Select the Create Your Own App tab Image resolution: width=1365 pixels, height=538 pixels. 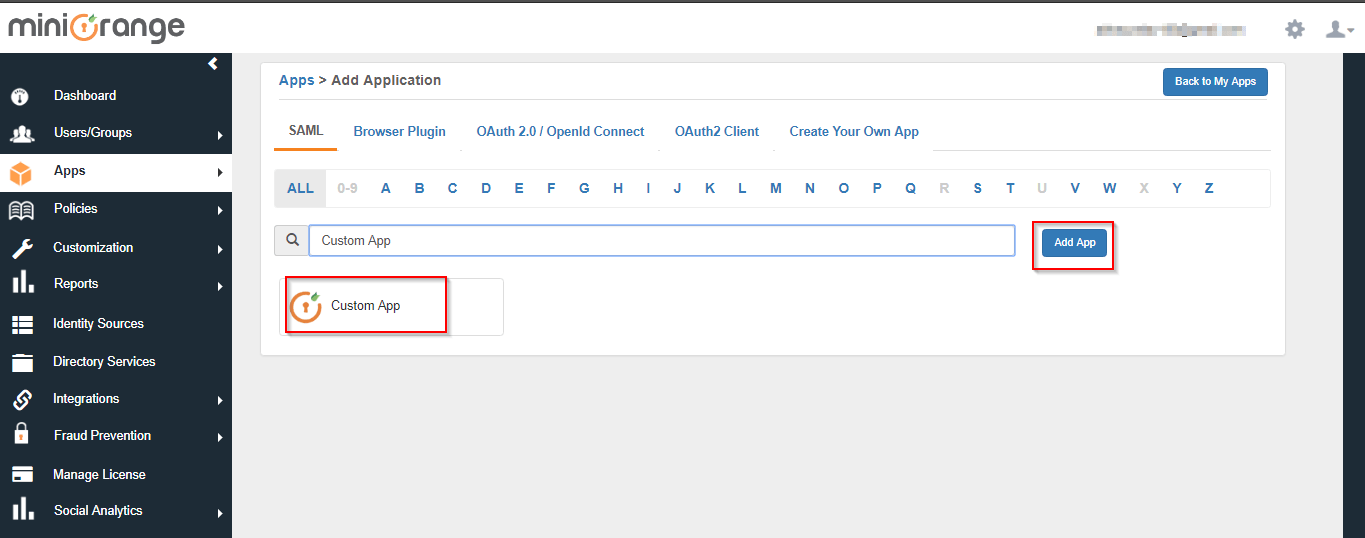pyautogui.click(x=854, y=131)
